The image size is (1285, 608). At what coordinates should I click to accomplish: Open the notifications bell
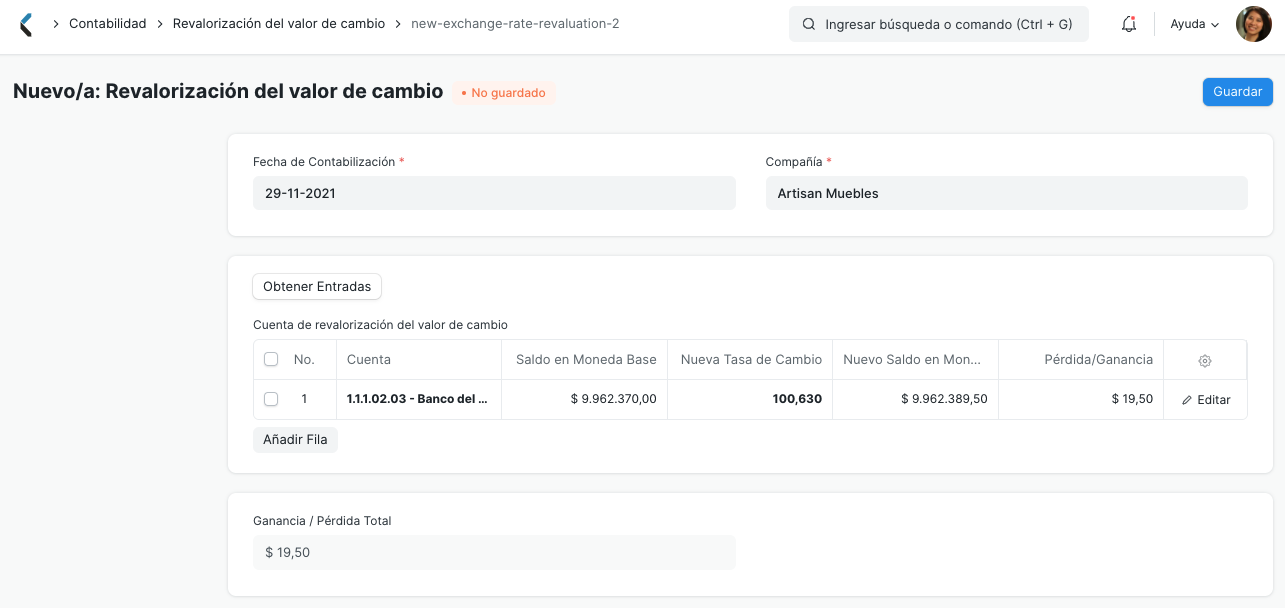[x=1128, y=23]
